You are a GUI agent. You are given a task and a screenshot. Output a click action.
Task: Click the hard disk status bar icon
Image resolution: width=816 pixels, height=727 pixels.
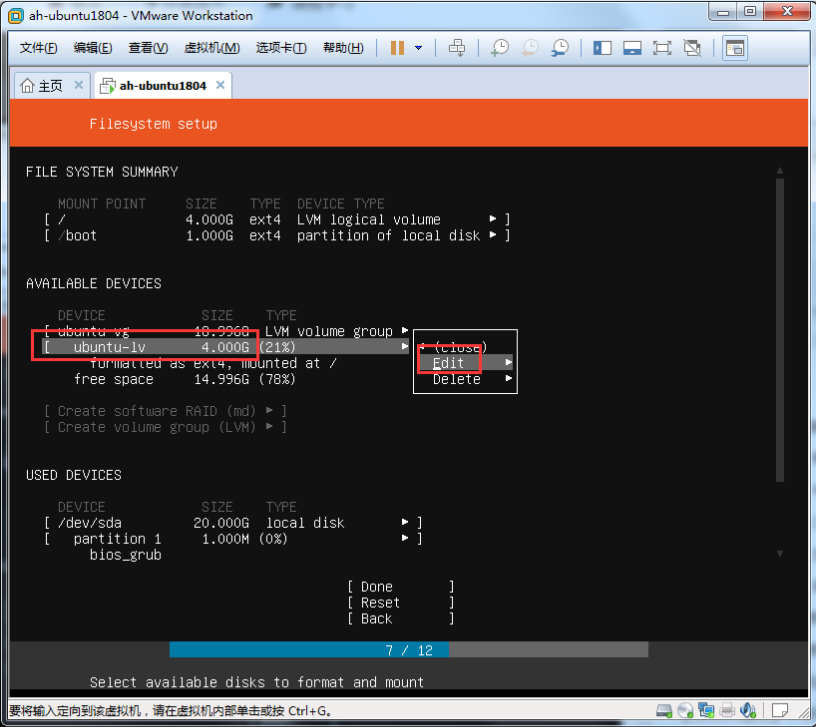(664, 711)
